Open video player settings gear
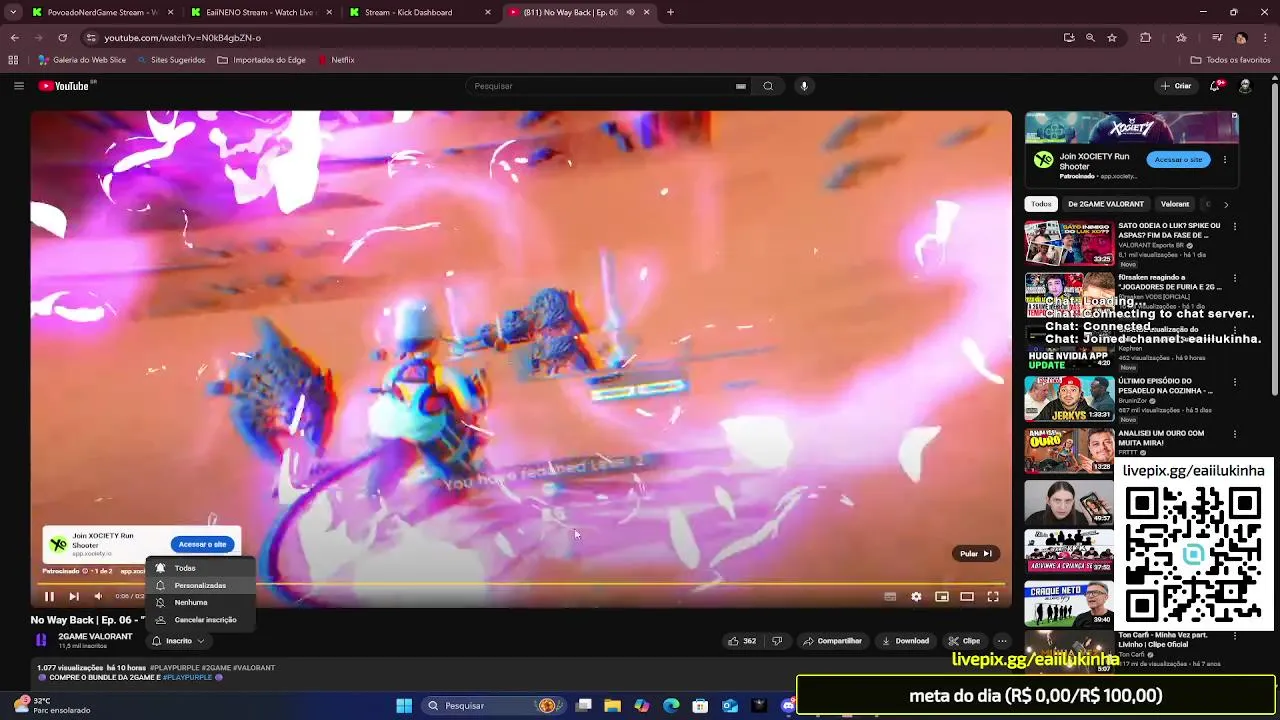This screenshot has height=720, width=1280. (916, 596)
